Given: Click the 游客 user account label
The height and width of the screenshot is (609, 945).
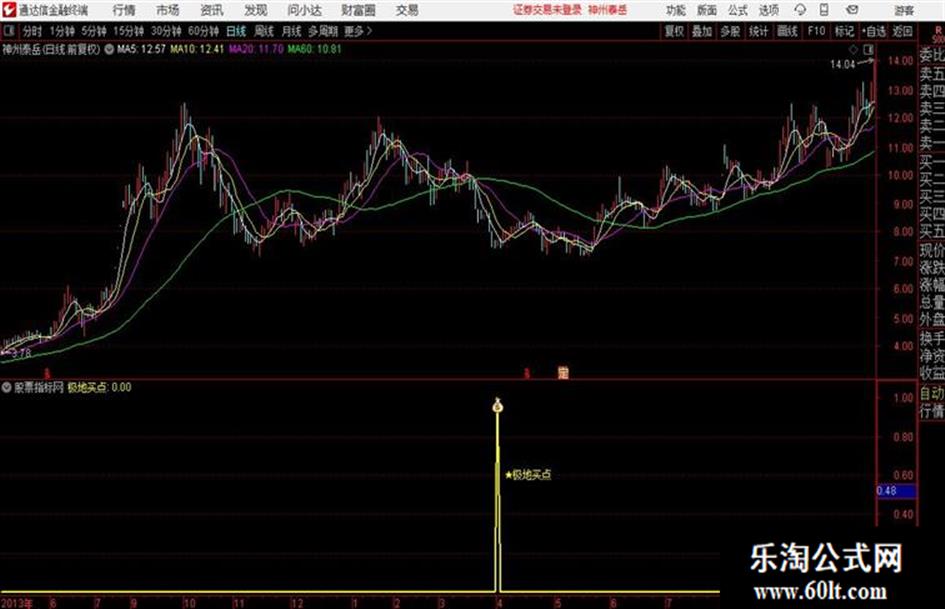Looking at the screenshot, I should pos(903,10).
